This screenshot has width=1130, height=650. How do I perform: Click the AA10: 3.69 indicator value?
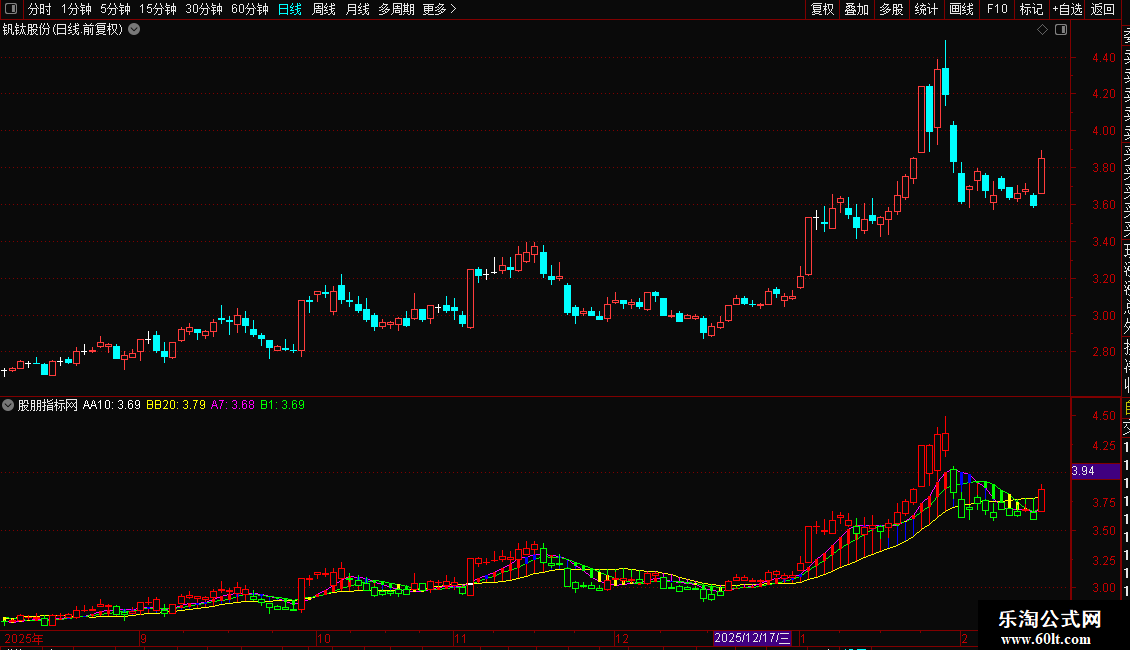point(112,405)
